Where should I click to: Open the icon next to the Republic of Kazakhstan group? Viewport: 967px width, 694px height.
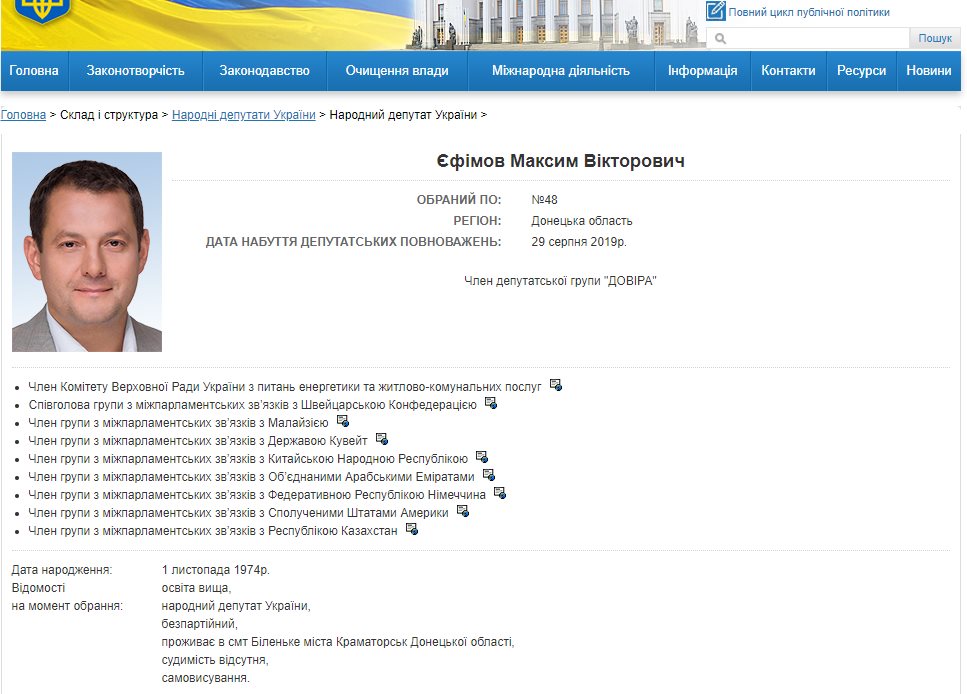pos(412,529)
